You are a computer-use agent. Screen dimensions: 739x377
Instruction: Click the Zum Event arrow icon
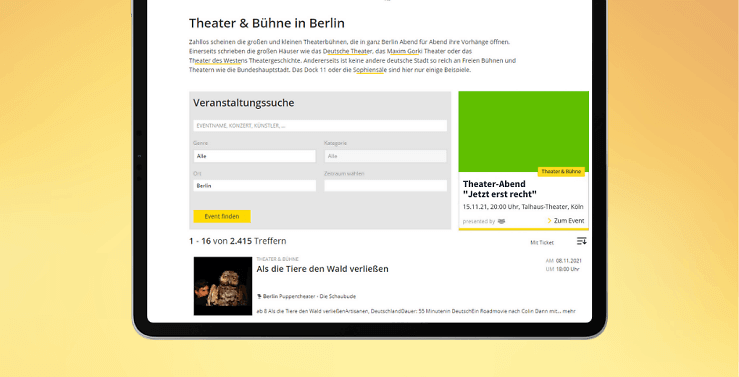coord(550,221)
